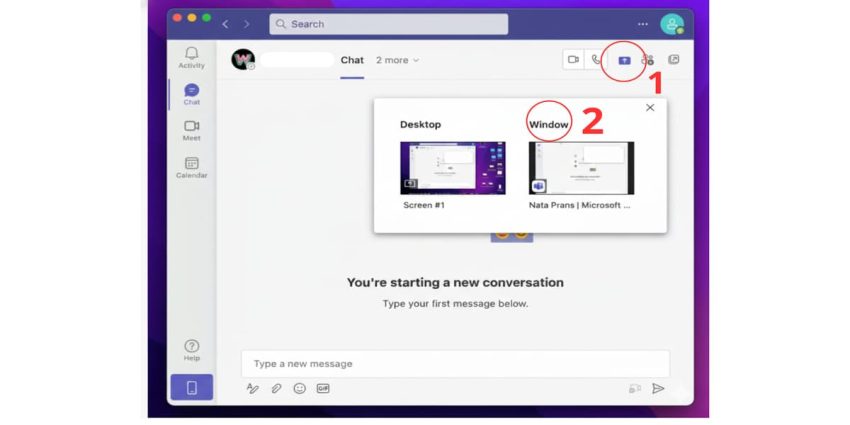This screenshot has height=425, width=850.
Task: Click the icon left of Send
Action: 635,388
